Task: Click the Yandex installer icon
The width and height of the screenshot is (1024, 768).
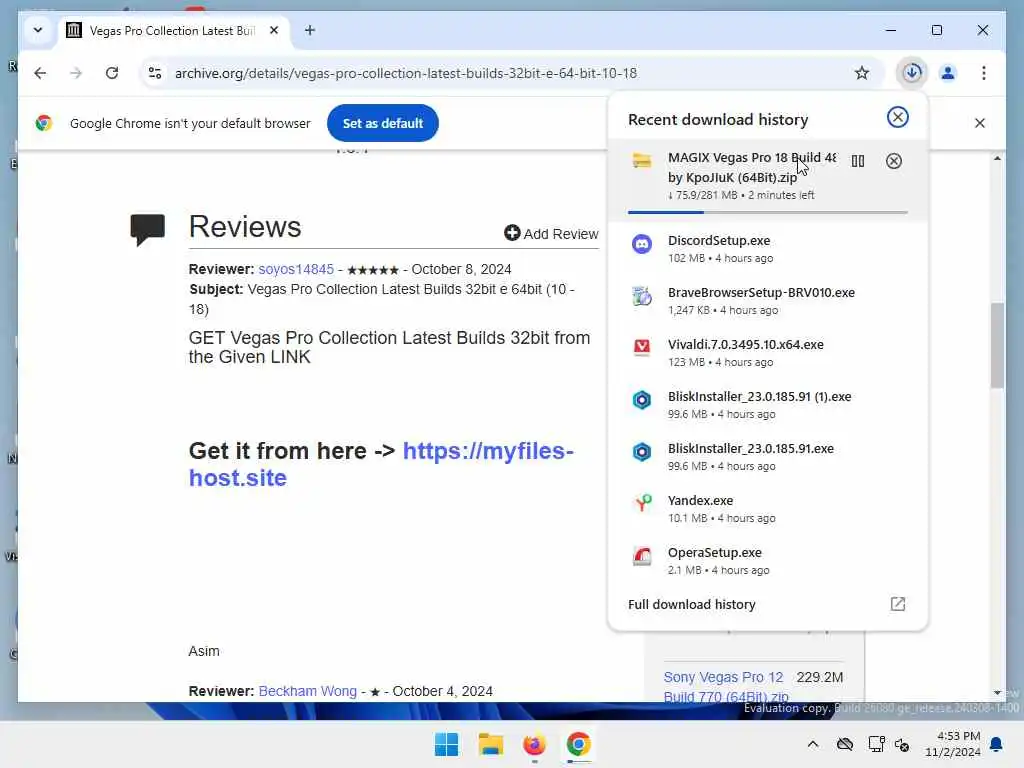Action: tap(643, 503)
